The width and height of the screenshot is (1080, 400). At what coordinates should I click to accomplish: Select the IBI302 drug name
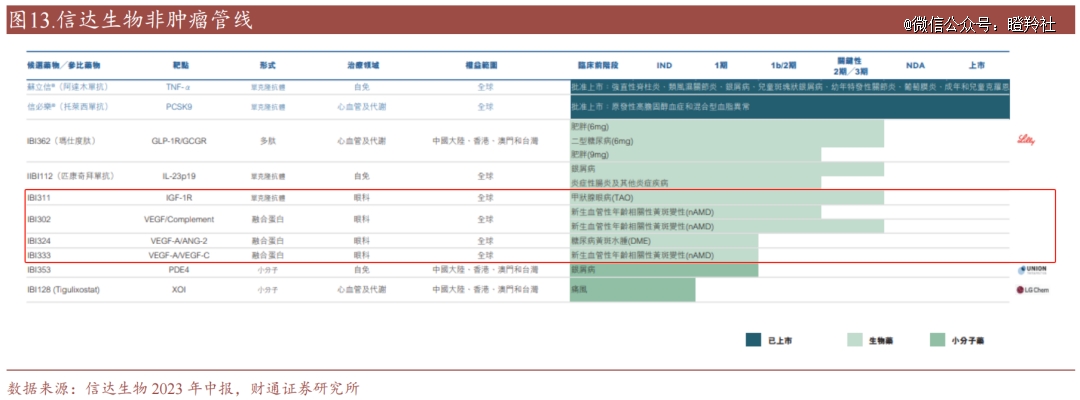coord(40,220)
